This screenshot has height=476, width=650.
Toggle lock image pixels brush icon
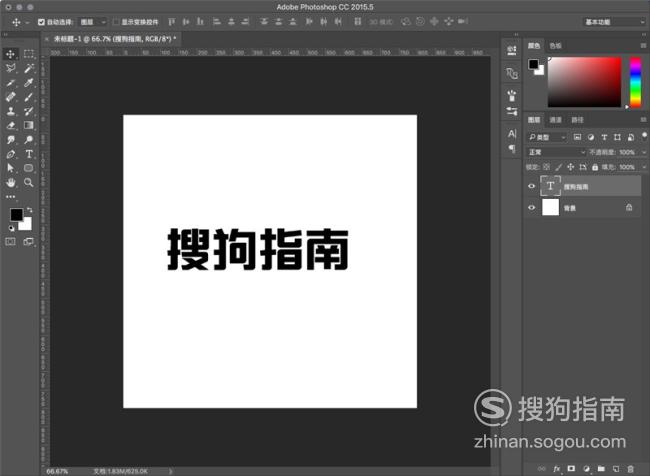[558, 167]
